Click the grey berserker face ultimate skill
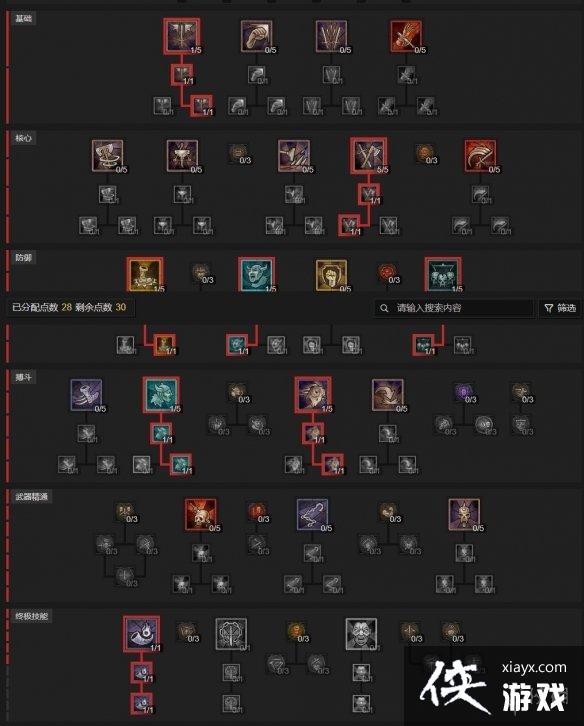584x726 pixels. tap(361, 634)
